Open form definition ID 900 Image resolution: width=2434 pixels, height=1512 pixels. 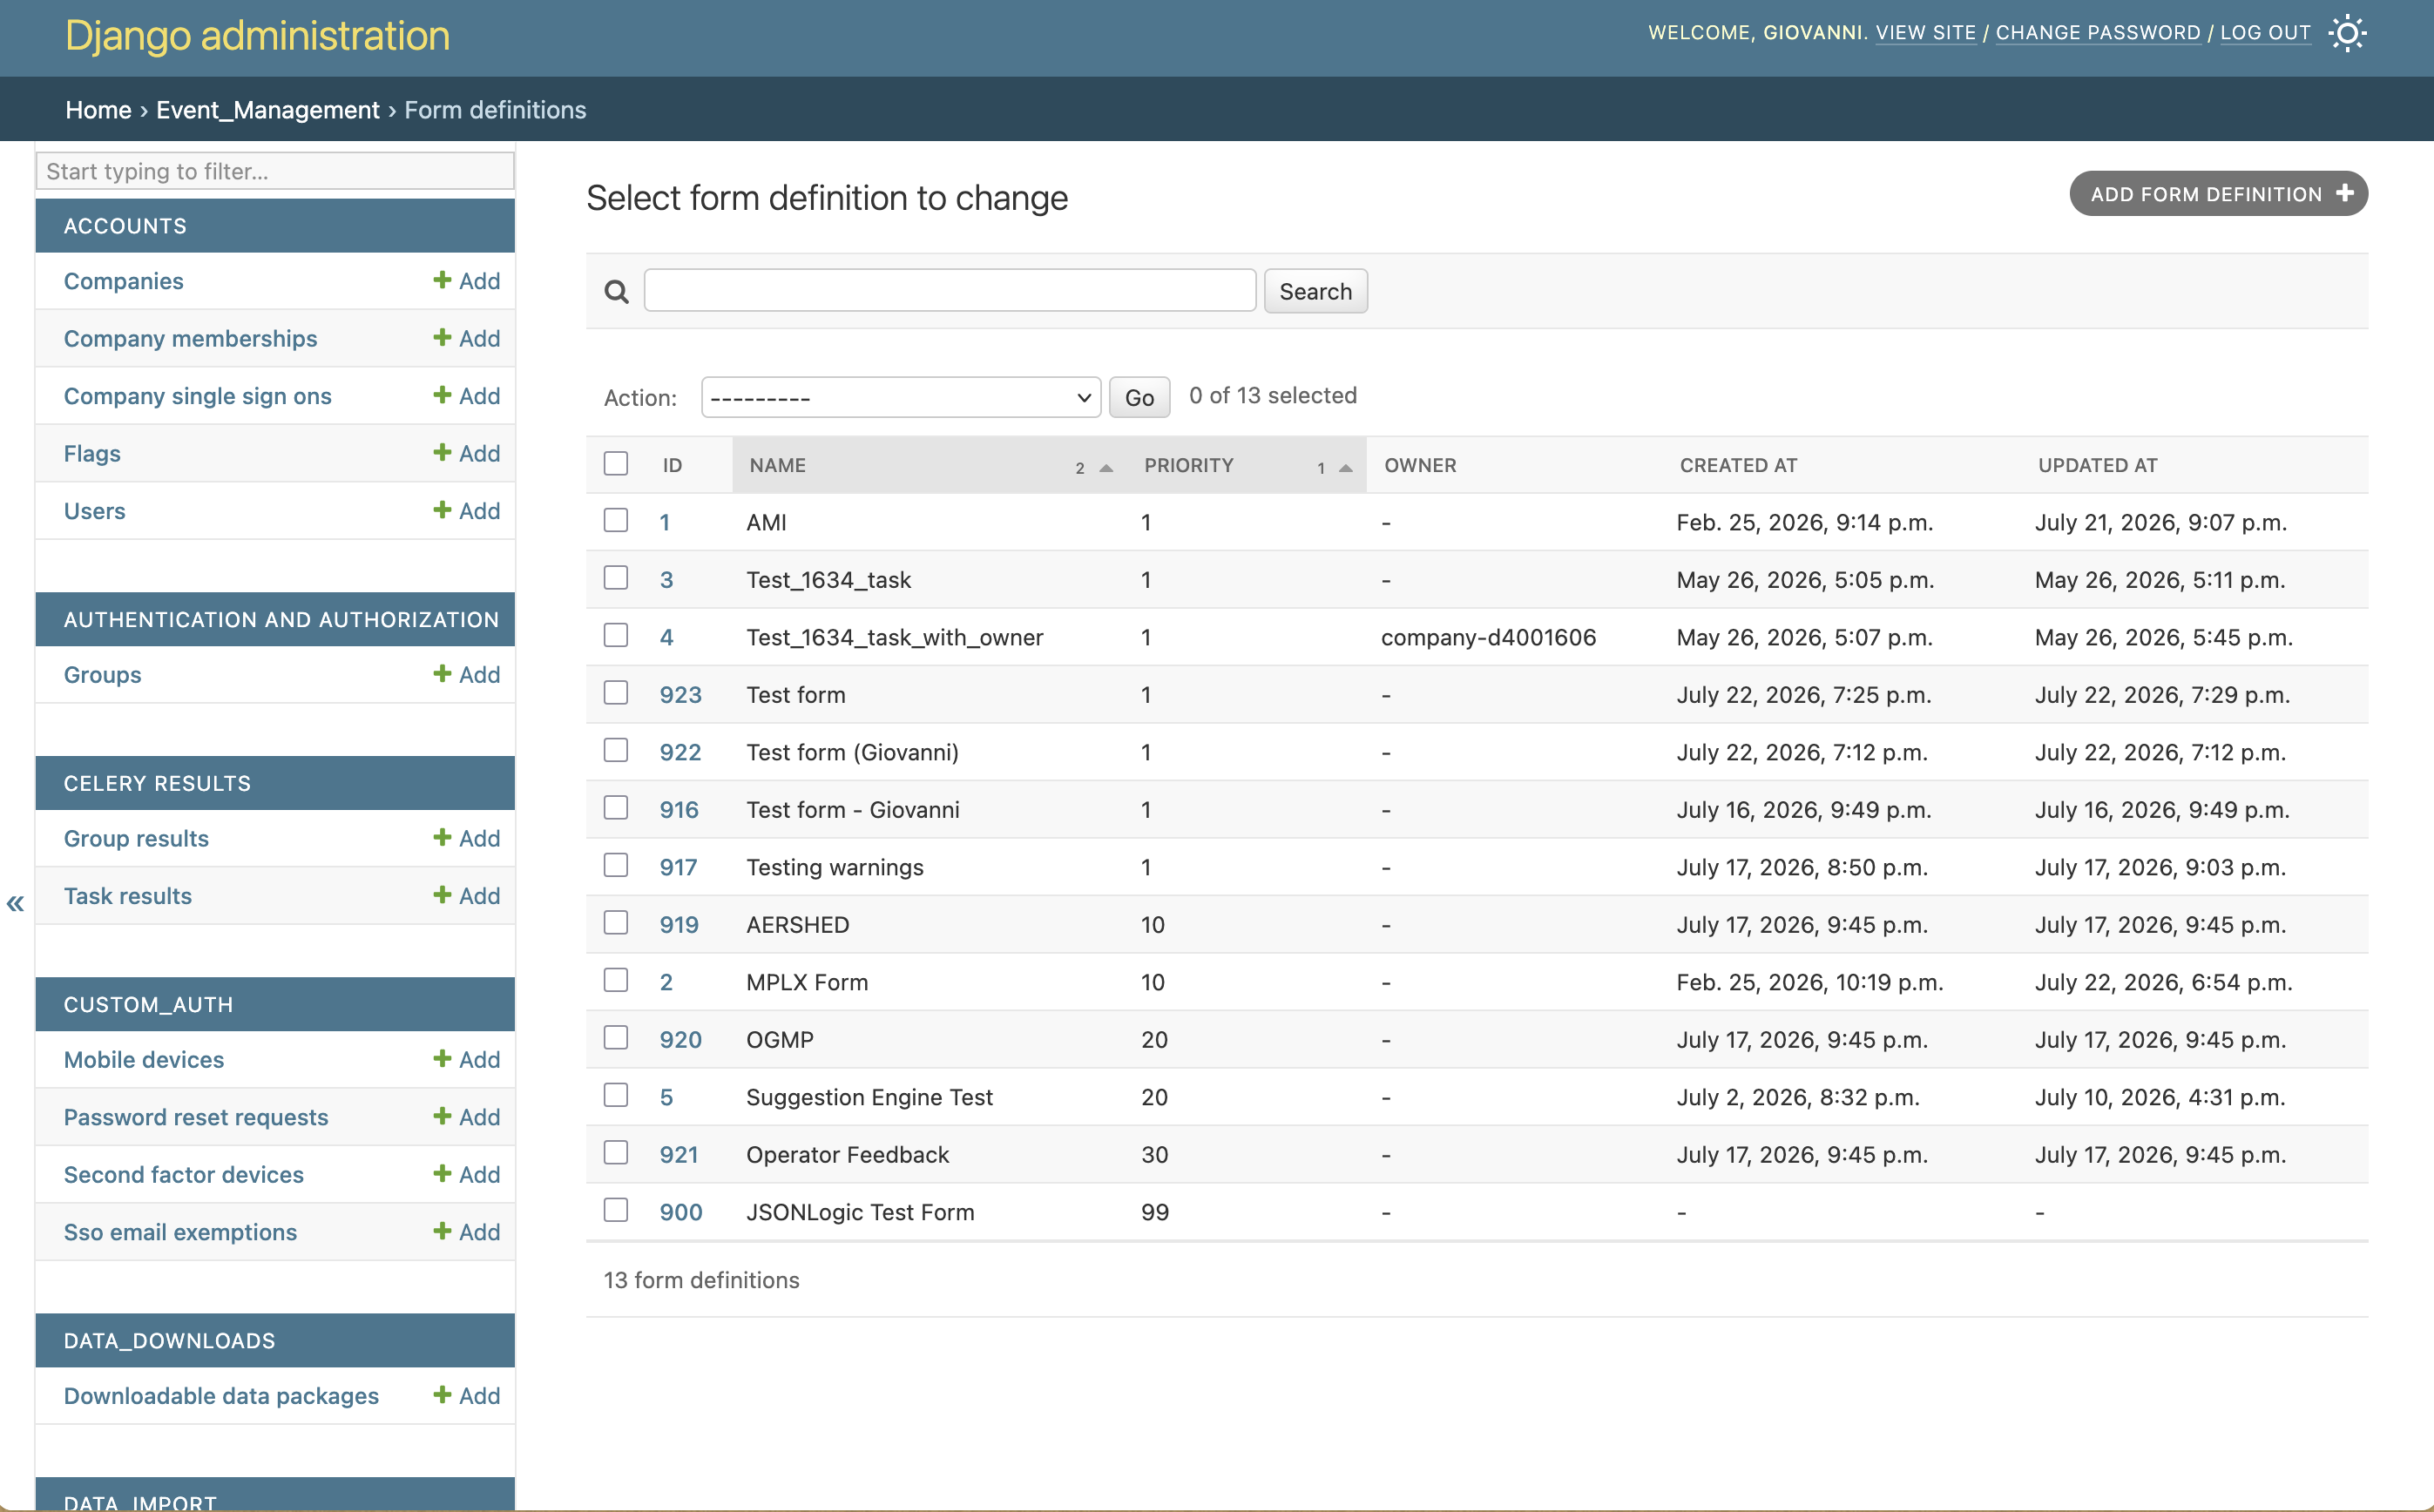click(x=681, y=1212)
